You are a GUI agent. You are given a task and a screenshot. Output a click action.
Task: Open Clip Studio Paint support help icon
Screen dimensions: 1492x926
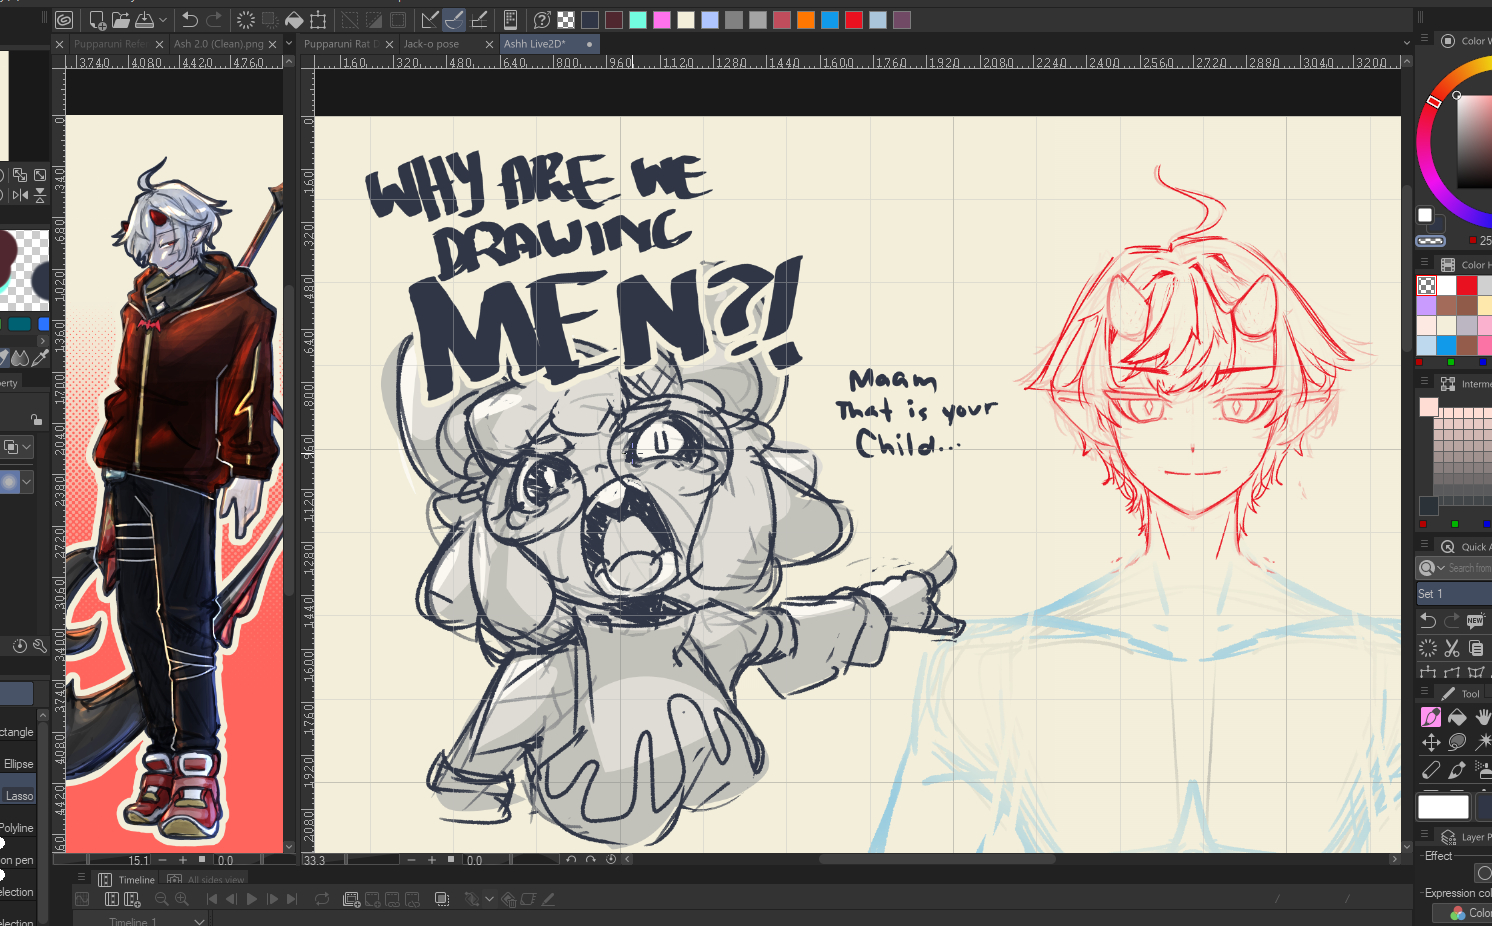542,20
